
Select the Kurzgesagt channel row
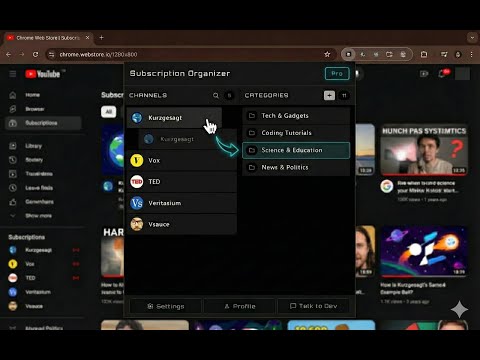174,118
